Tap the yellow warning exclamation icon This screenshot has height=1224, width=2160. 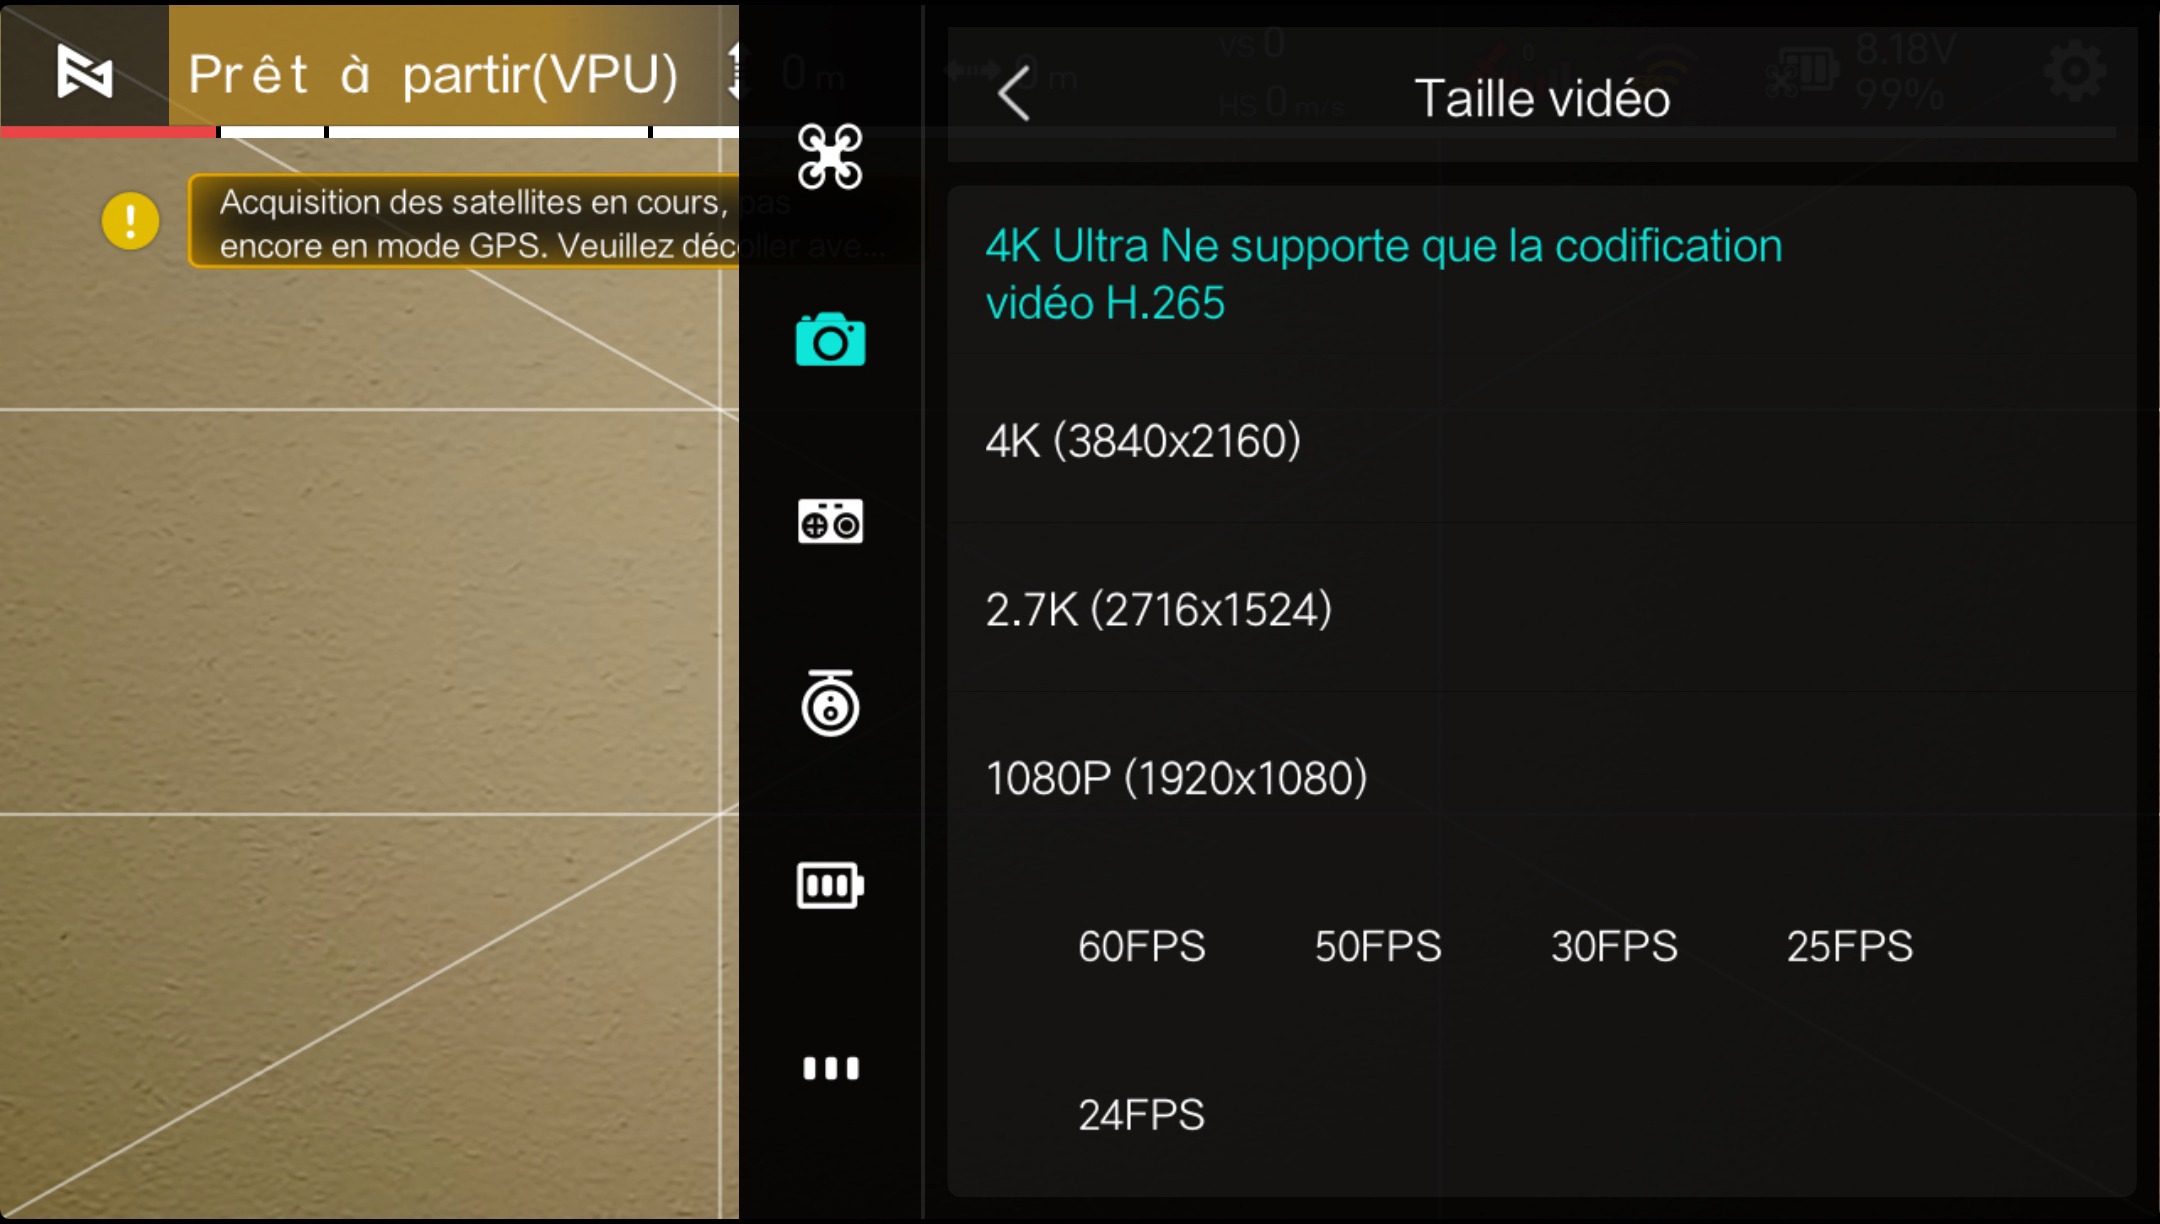pos(130,220)
